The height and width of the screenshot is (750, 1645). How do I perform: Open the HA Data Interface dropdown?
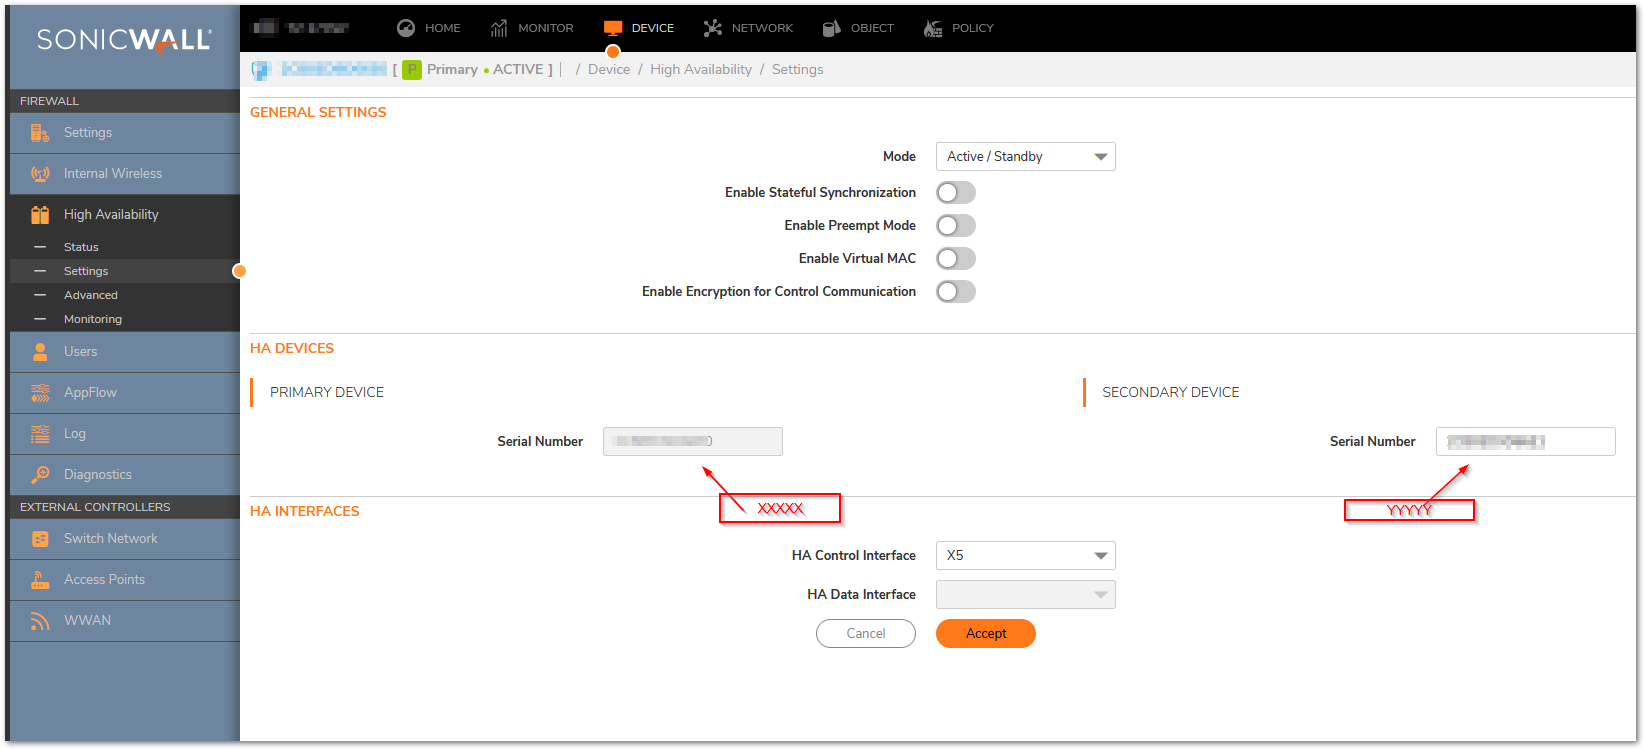point(1025,595)
